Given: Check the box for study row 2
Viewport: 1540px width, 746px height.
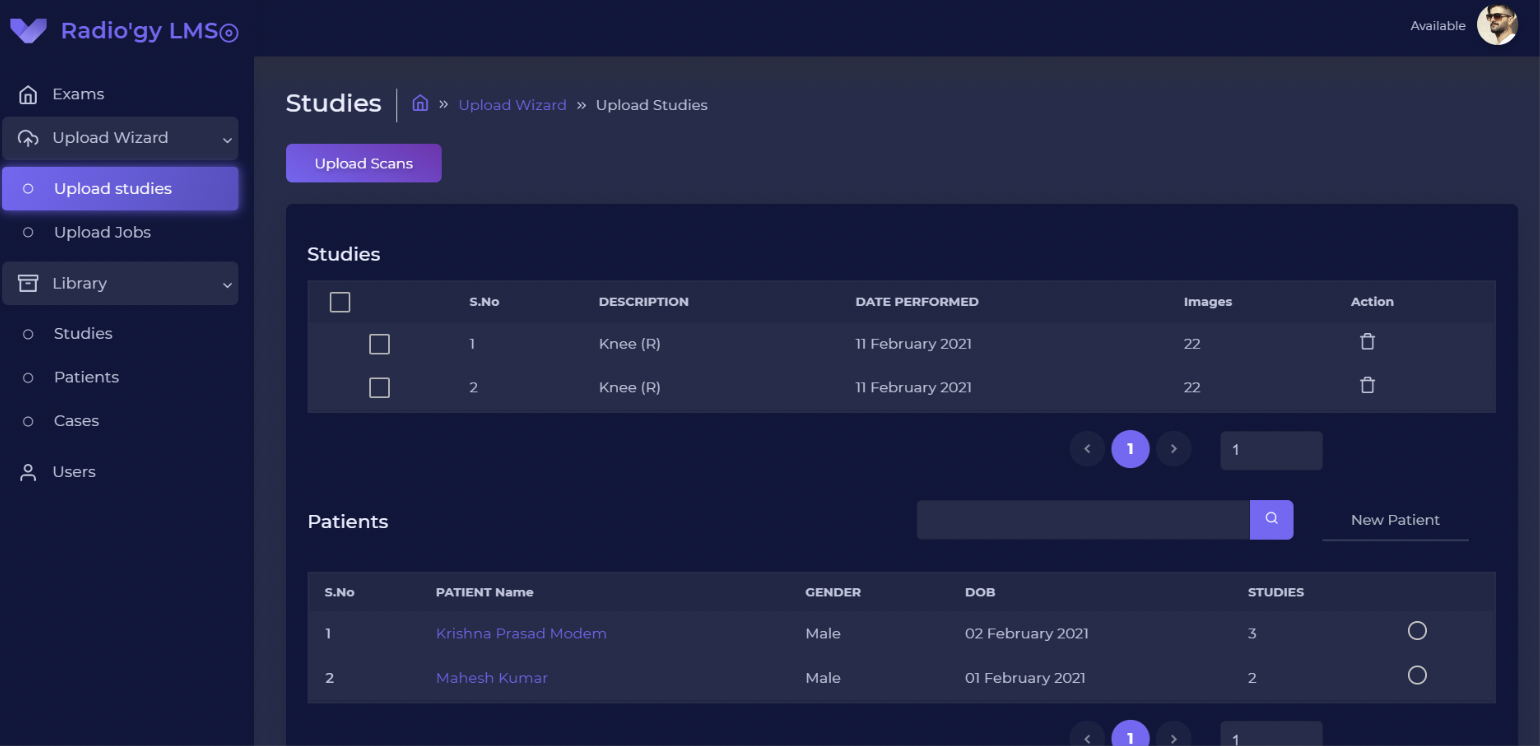Looking at the screenshot, I should click(x=379, y=388).
